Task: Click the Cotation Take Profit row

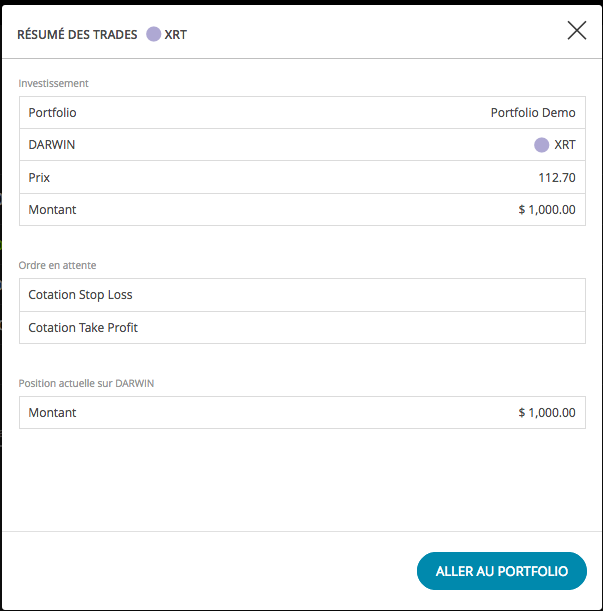Action: point(302,328)
